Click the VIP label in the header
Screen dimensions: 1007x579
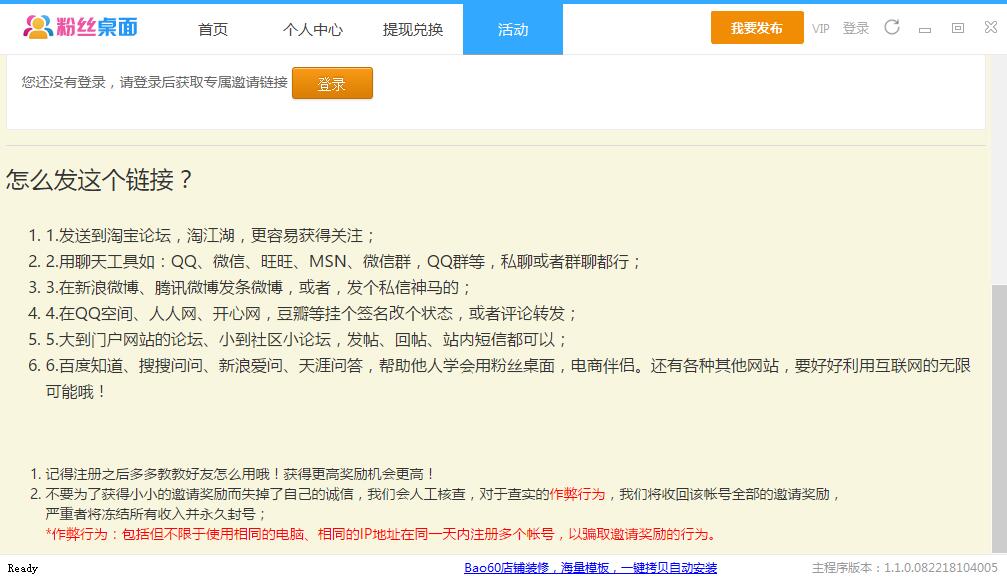(x=821, y=29)
